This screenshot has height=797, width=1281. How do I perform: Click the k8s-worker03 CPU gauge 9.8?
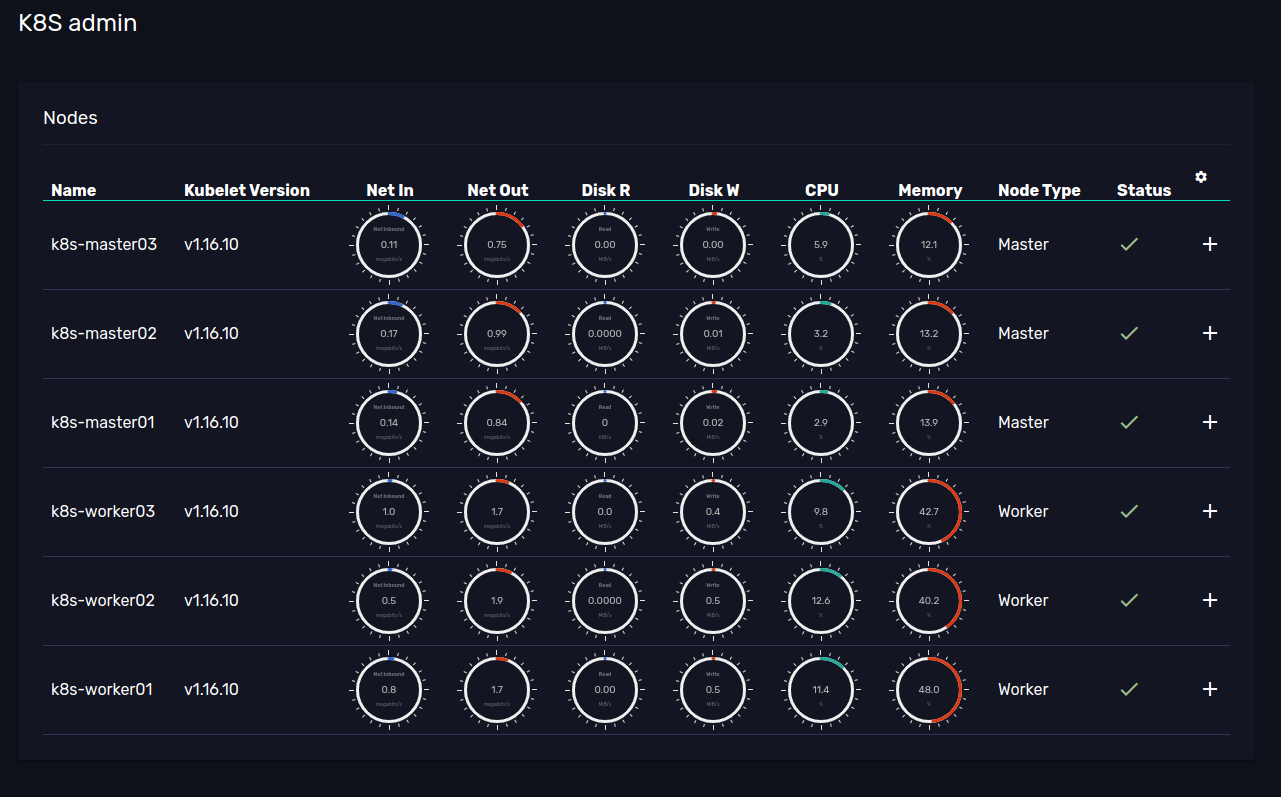[822, 511]
